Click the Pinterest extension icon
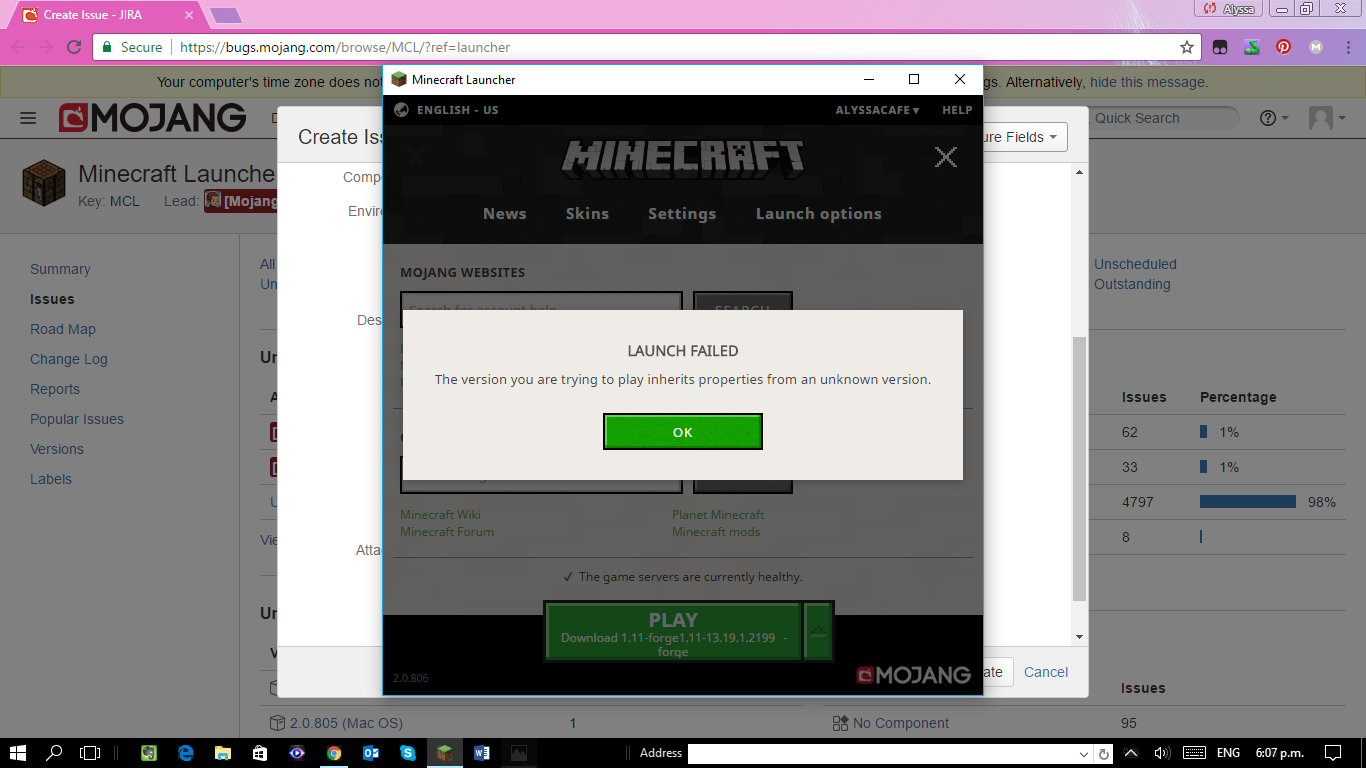The width and height of the screenshot is (1366, 768). coord(1284,47)
